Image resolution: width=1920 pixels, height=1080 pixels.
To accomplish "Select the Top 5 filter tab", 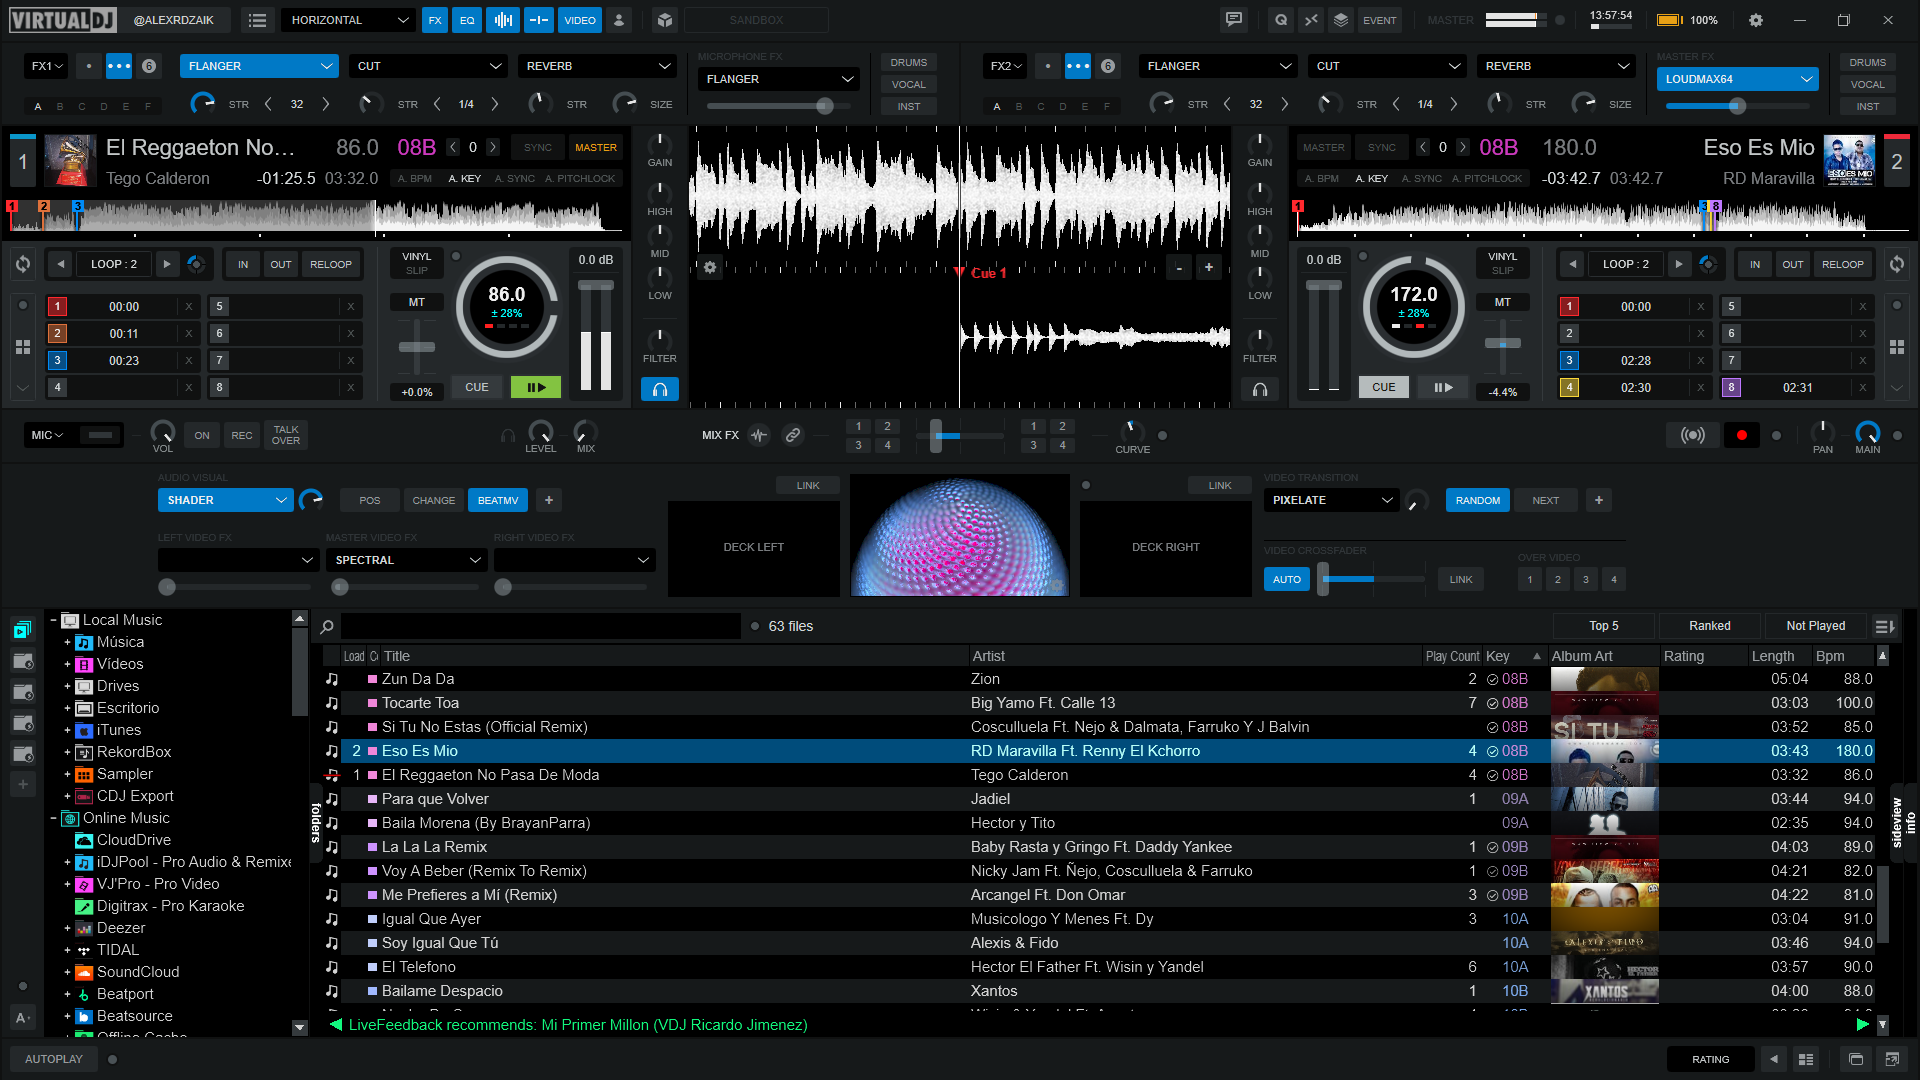I will tap(1604, 626).
